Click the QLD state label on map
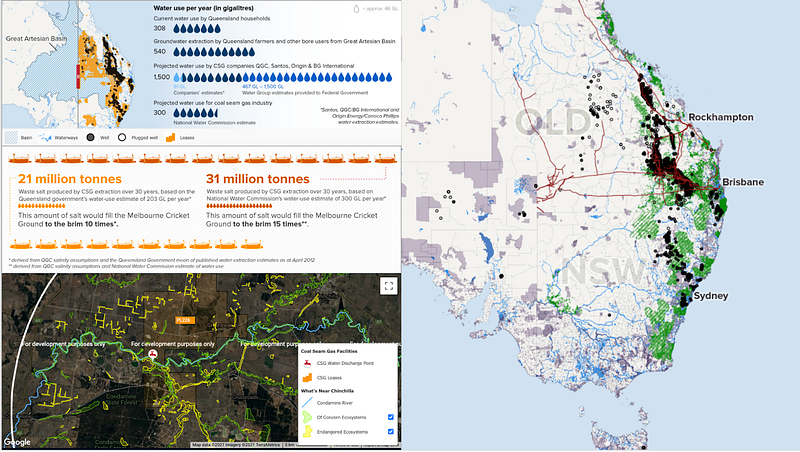Viewport: 800px width, 452px height. tap(553, 122)
